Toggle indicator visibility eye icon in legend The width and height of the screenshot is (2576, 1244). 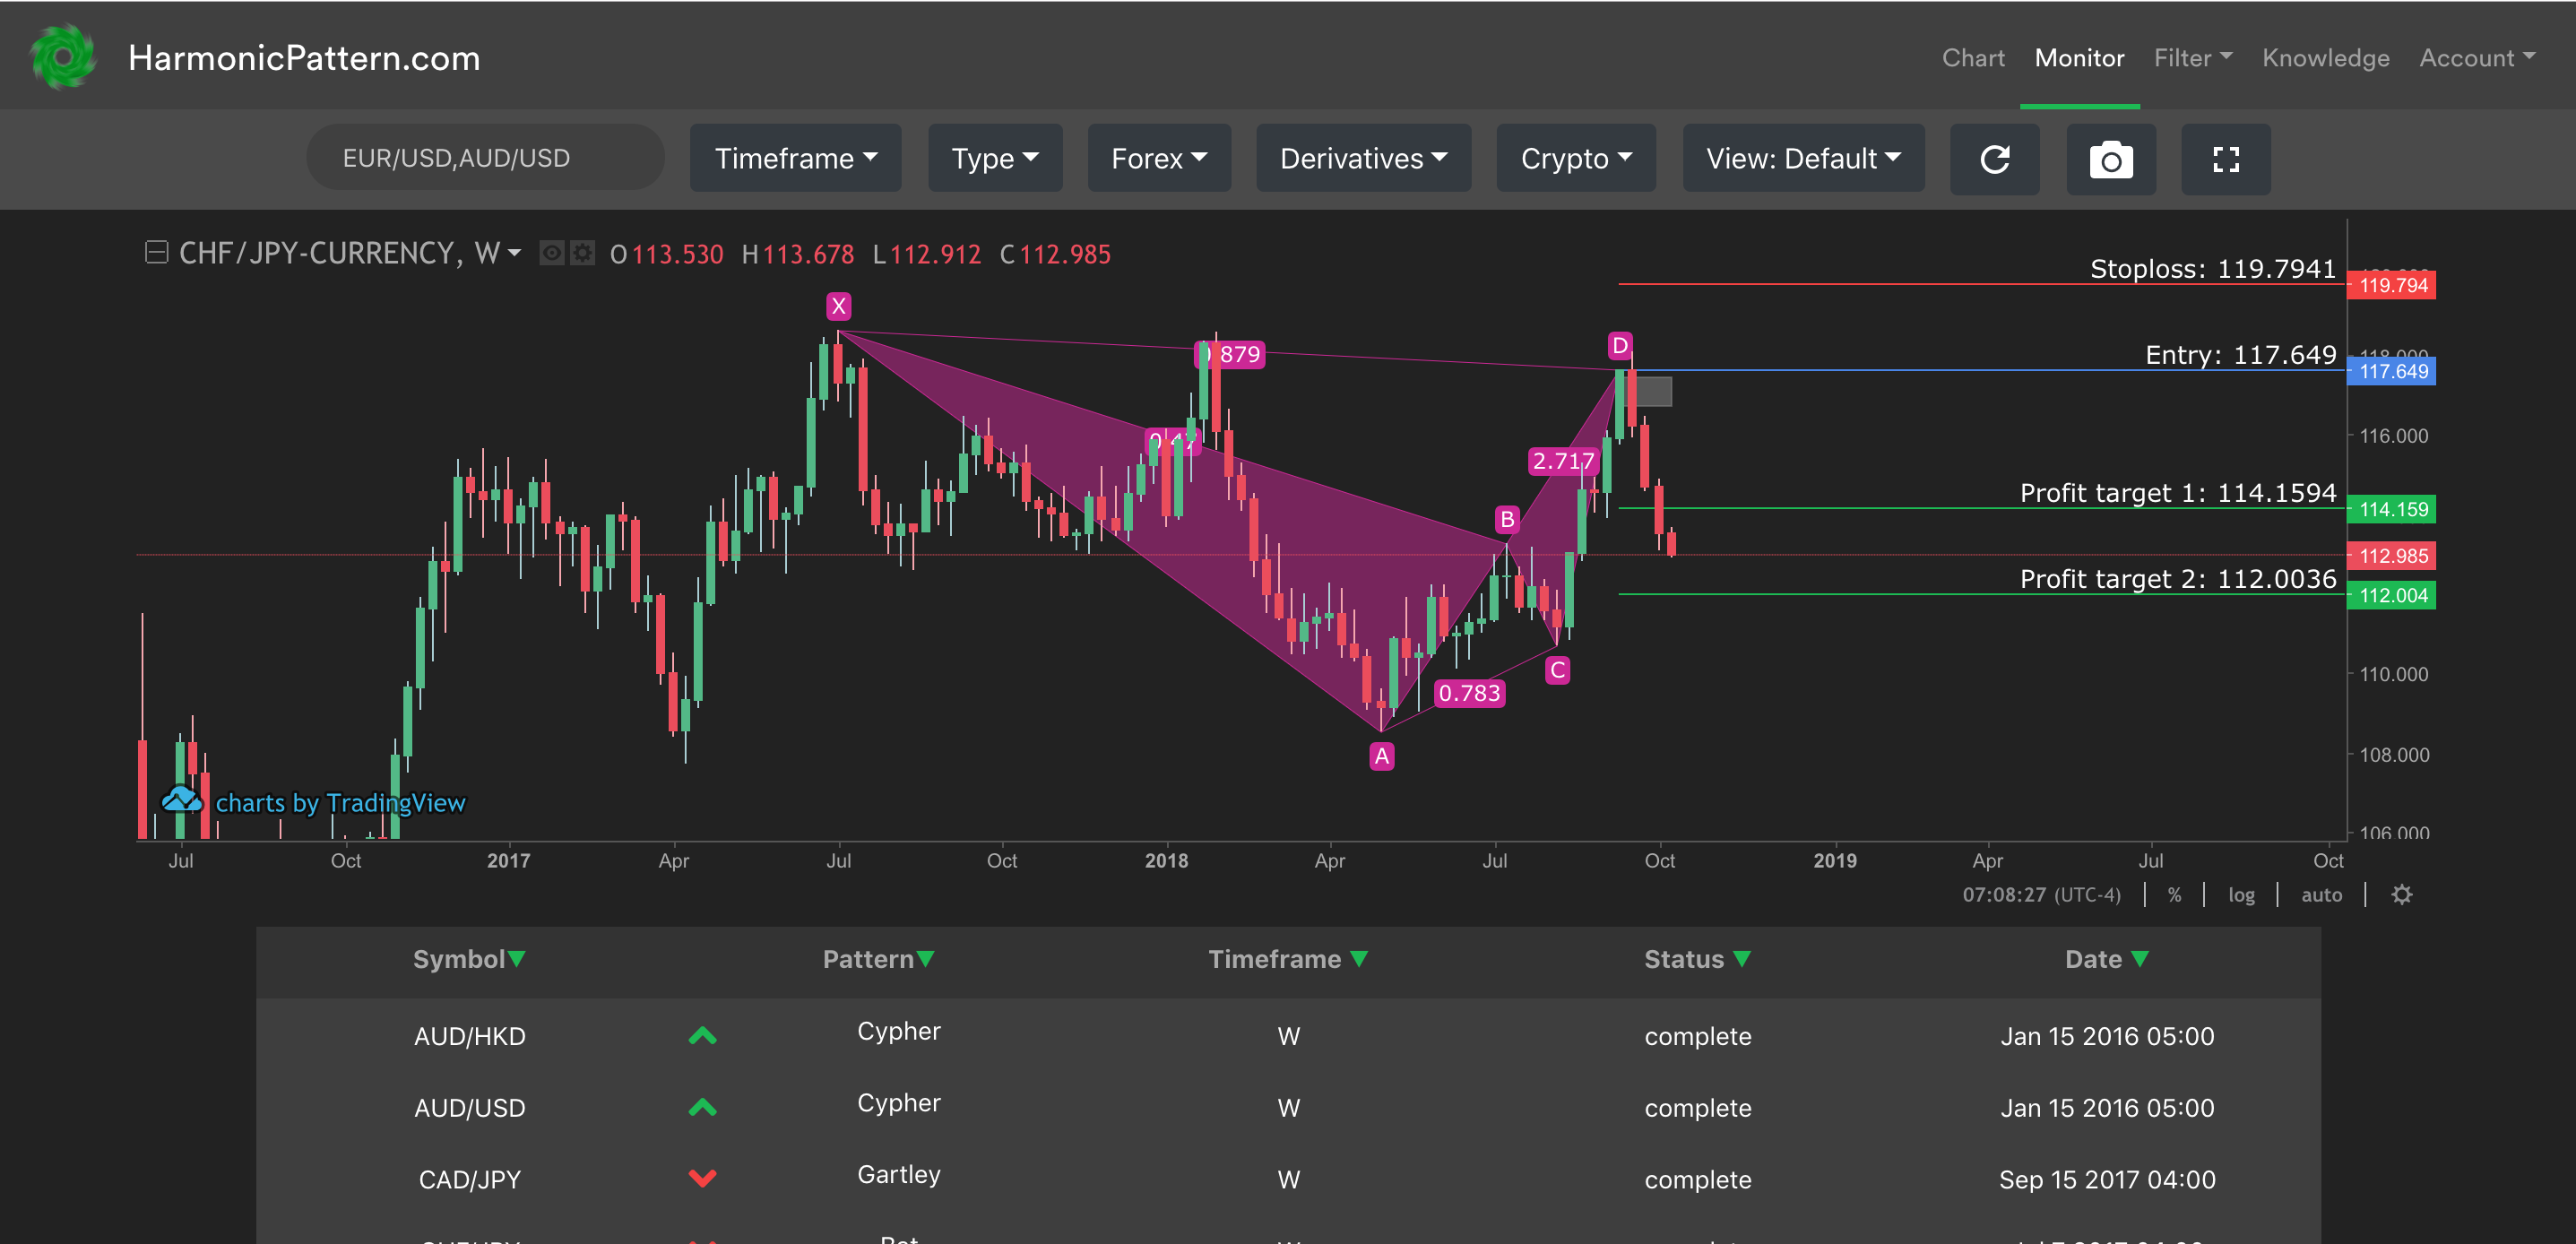point(551,253)
